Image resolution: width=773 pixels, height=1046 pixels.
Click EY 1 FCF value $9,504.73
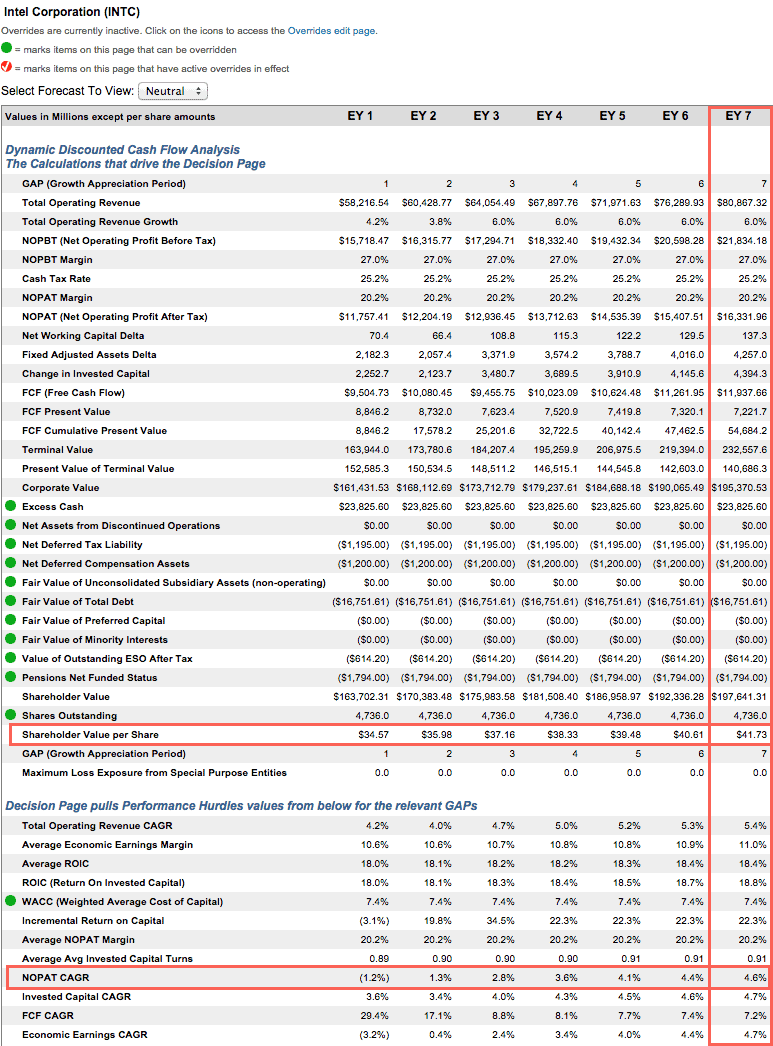click(x=366, y=393)
